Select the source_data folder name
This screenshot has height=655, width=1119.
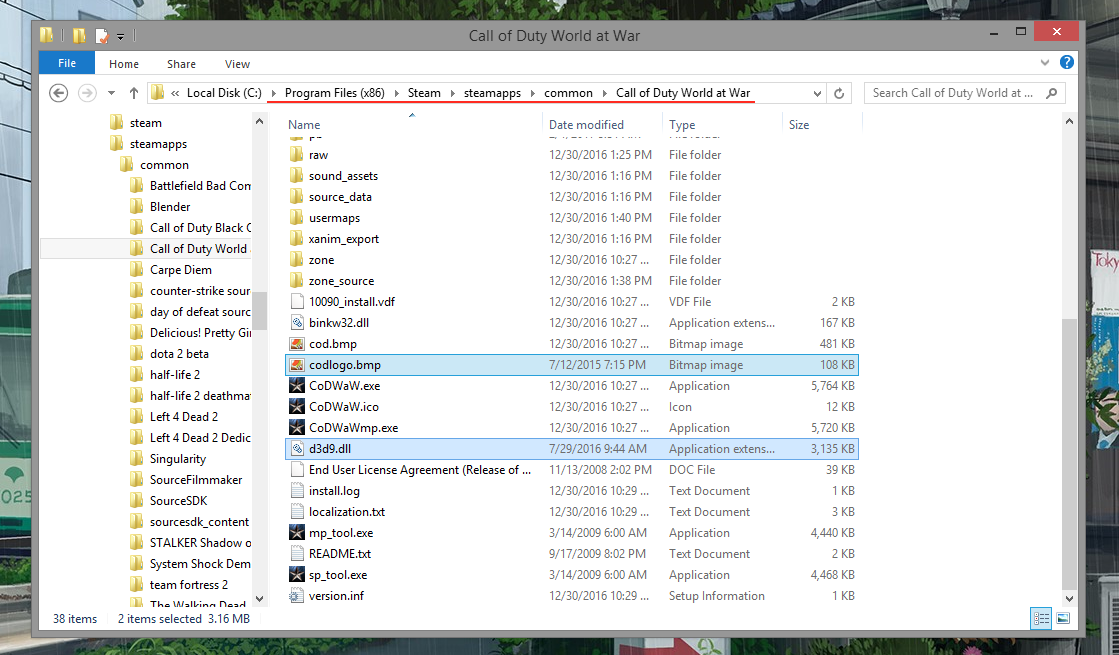(340, 197)
